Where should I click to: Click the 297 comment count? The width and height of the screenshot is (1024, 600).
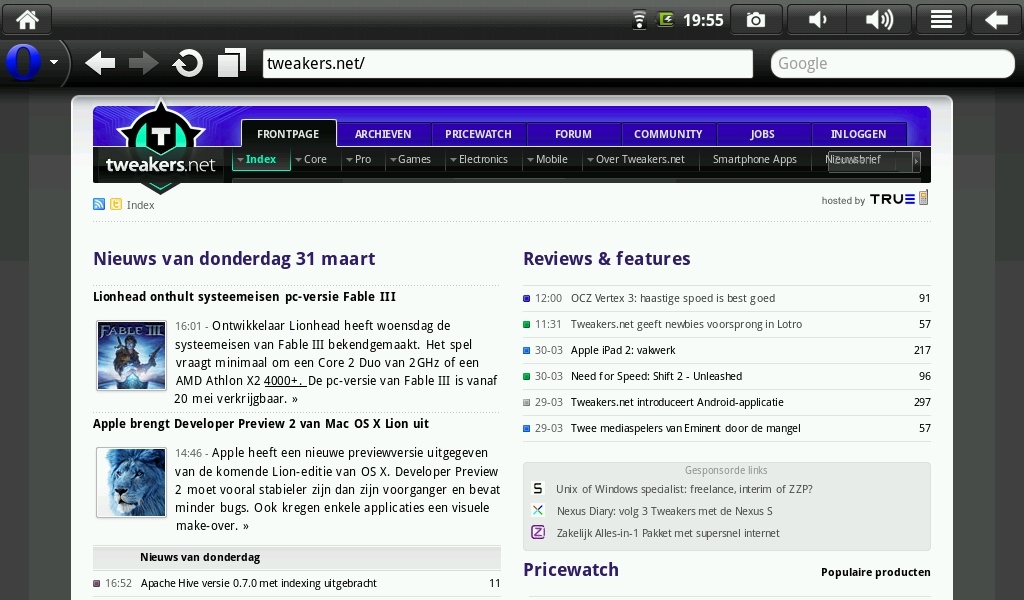tap(922, 402)
